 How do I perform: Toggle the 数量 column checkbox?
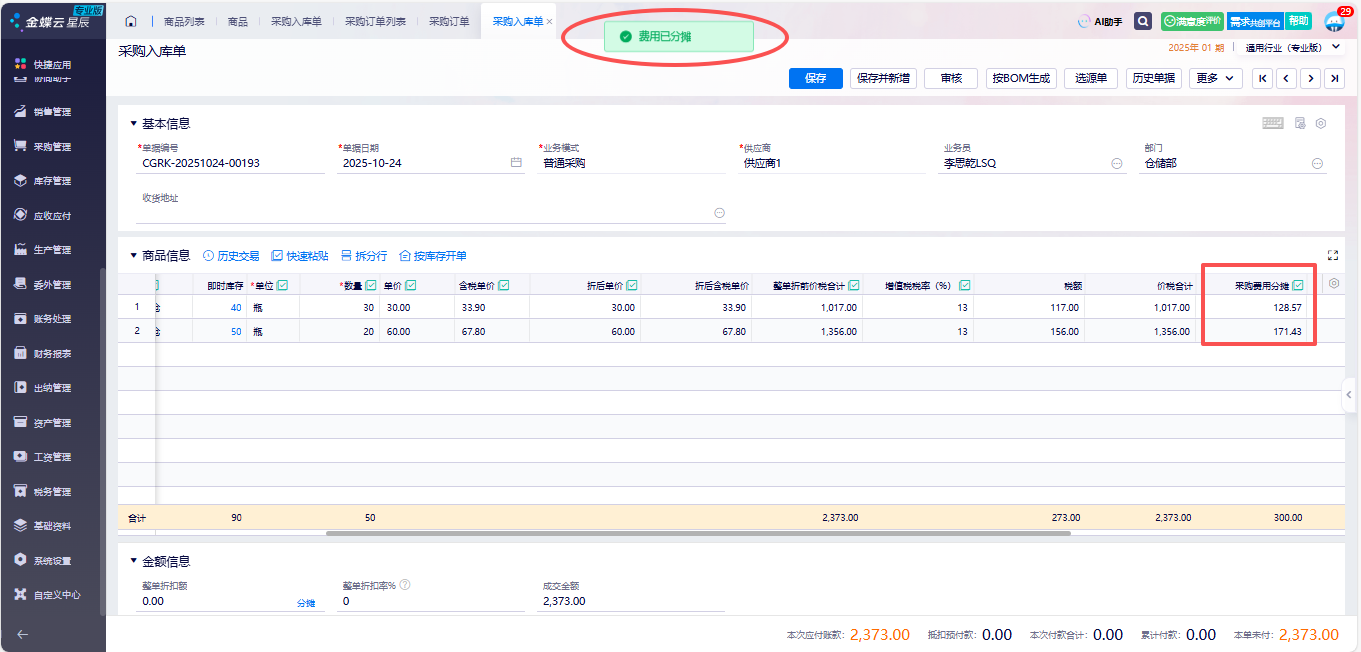[371, 285]
